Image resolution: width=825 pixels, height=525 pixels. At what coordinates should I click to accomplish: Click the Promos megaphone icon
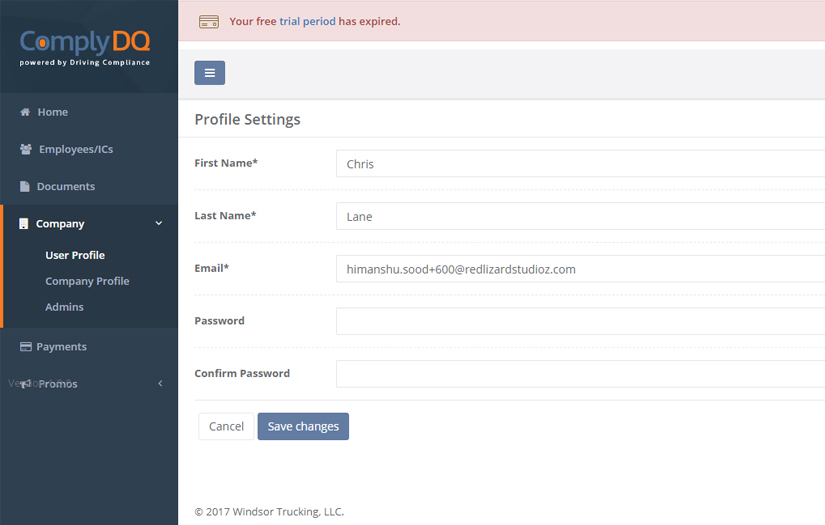coord(25,384)
